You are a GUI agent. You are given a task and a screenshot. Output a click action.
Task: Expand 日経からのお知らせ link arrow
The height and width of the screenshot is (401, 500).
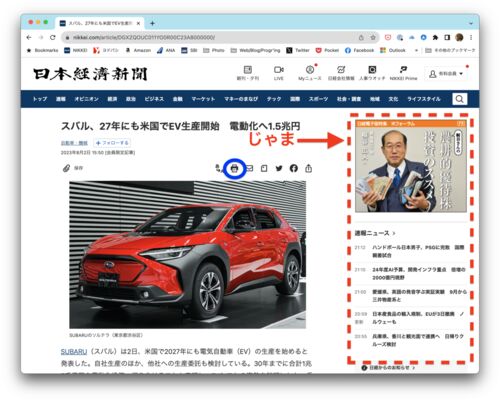414,368
